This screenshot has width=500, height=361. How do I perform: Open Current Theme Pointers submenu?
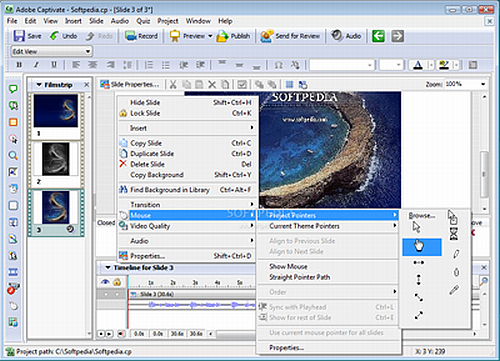pyautogui.click(x=328, y=226)
